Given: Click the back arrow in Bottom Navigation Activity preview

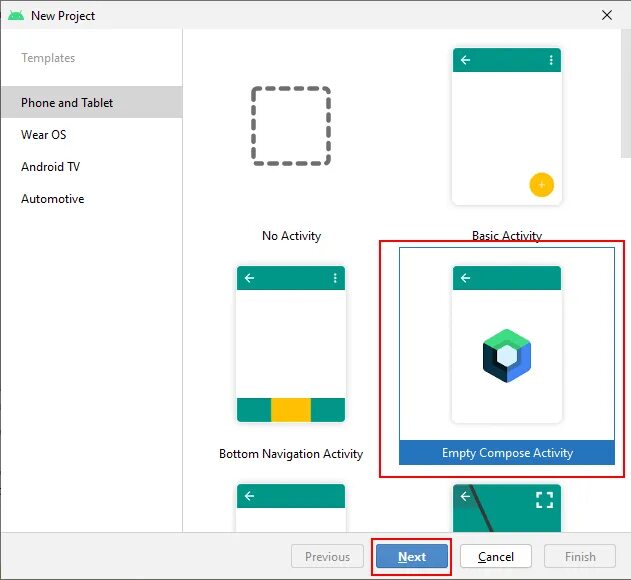Looking at the screenshot, I should click(249, 278).
